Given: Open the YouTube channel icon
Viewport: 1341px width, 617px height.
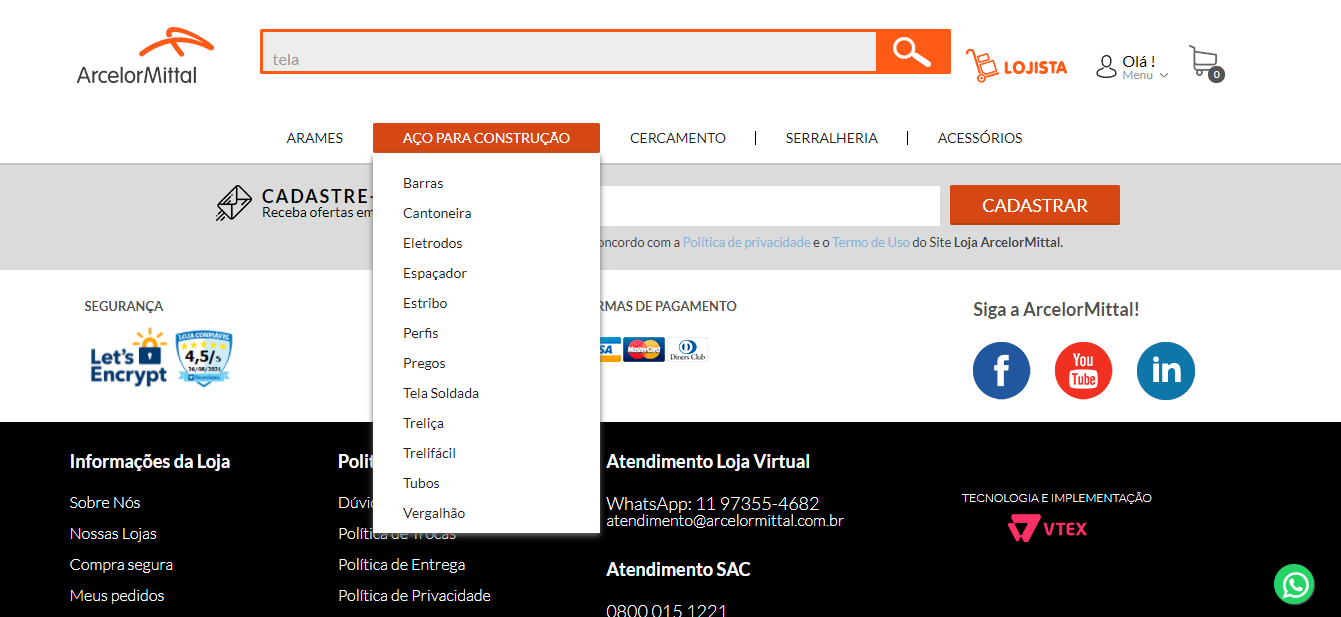Looking at the screenshot, I should [1083, 370].
